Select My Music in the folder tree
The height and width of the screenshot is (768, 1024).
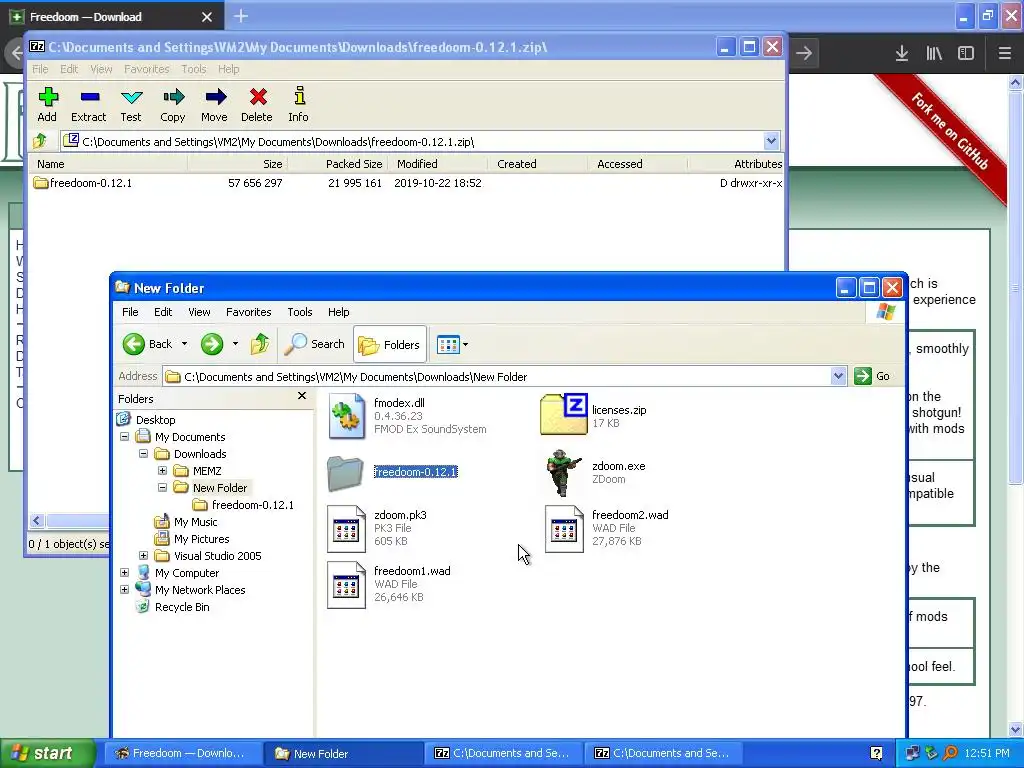pos(195,521)
